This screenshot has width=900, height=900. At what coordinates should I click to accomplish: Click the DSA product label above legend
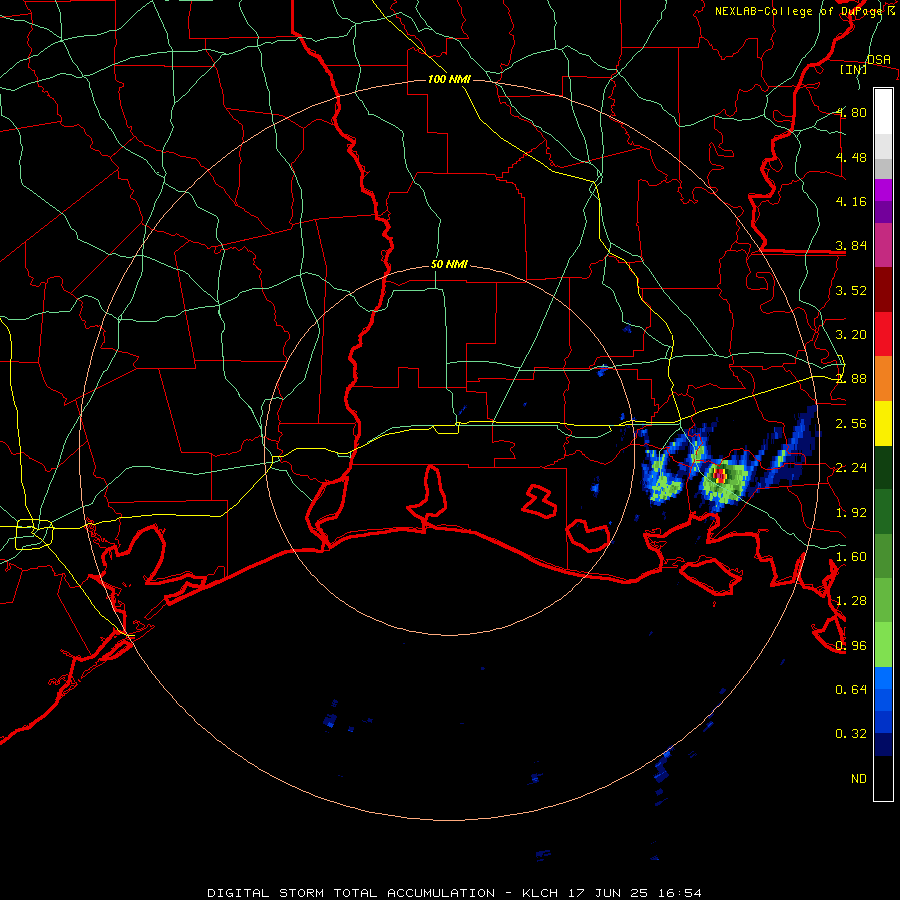tap(878, 59)
